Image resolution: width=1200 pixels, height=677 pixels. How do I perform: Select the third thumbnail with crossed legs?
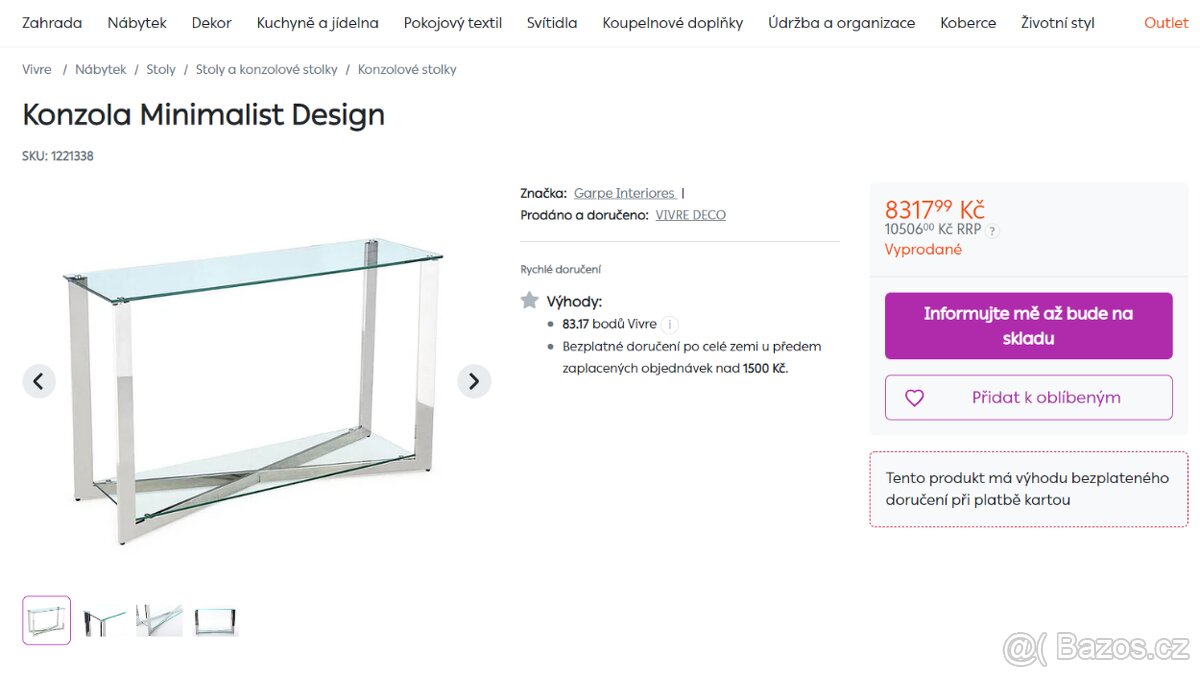pyautogui.click(x=160, y=620)
